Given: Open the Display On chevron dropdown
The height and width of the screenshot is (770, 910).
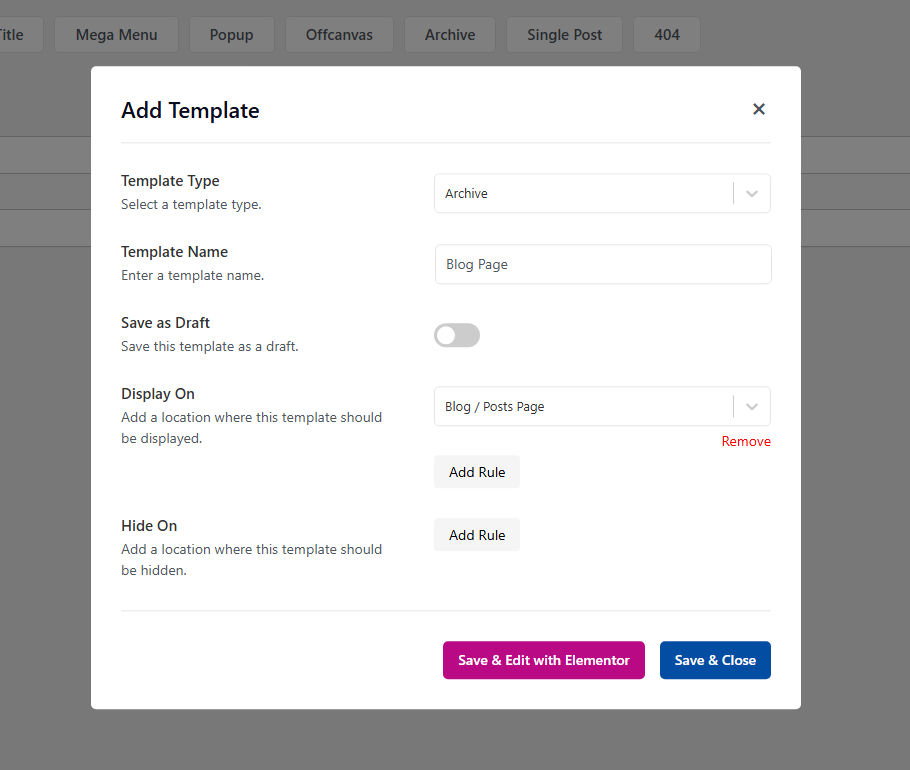Looking at the screenshot, I should coord(752,407).
